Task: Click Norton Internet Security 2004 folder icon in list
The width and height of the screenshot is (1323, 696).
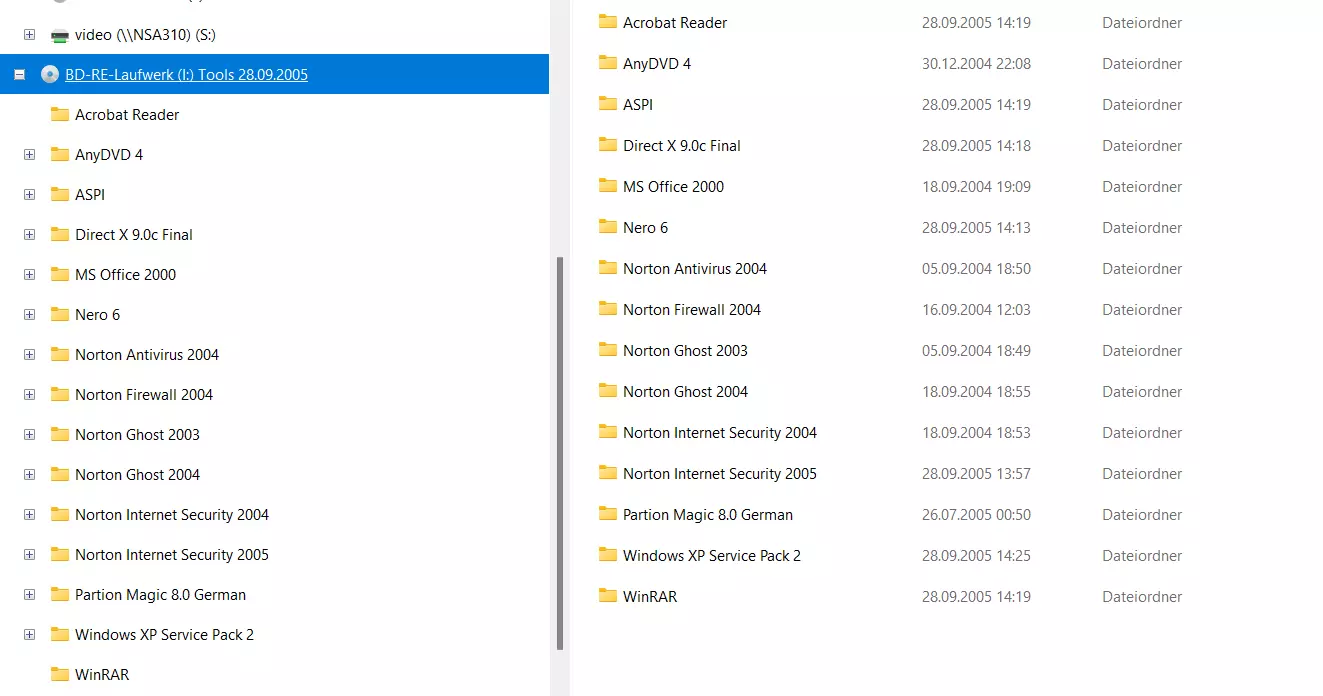Action: pos(608,431)
